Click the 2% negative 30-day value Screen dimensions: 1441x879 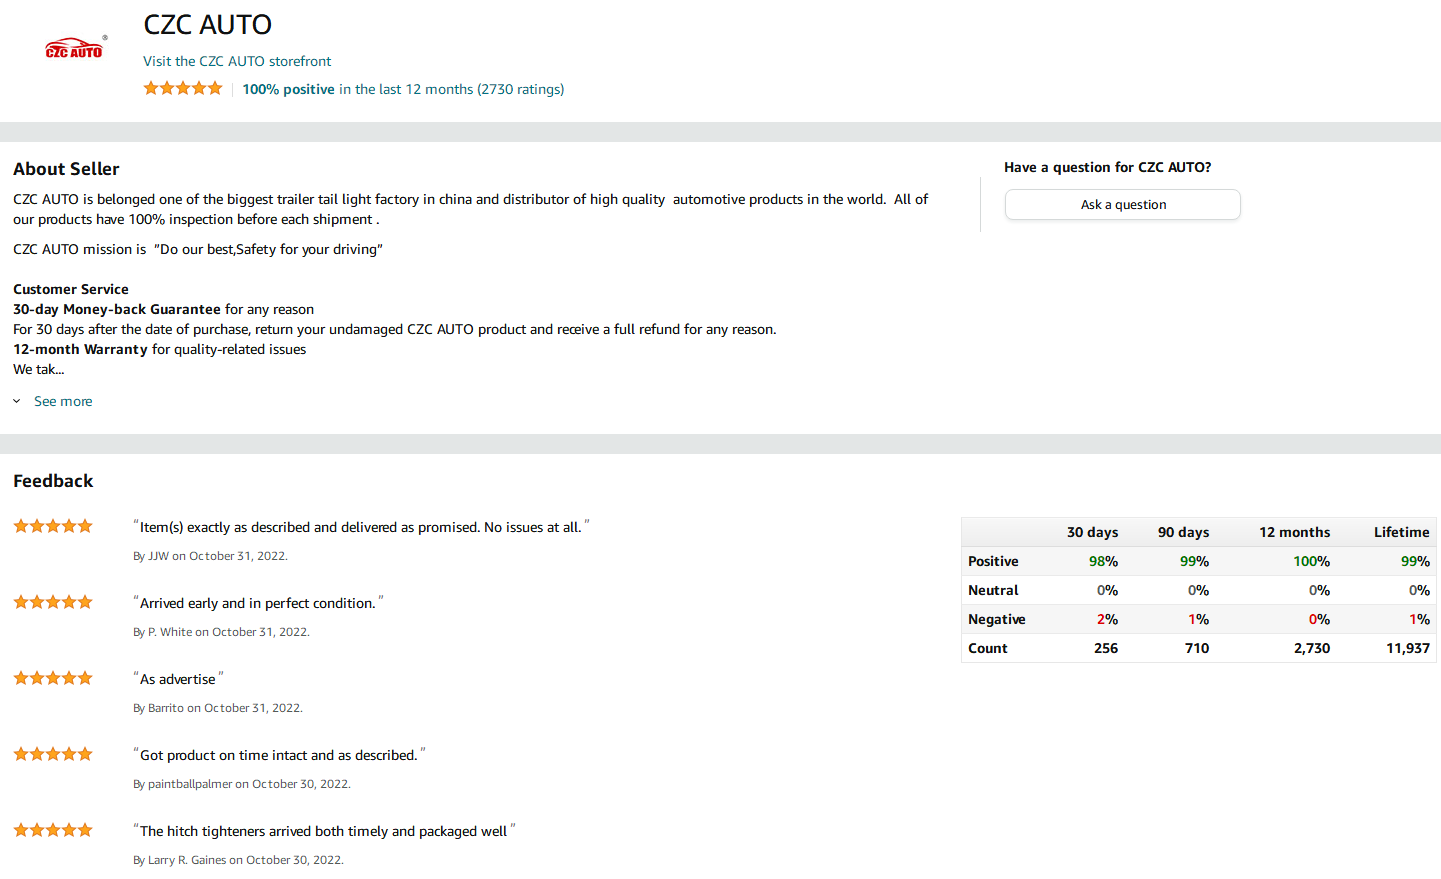(x=1107, y=619)
